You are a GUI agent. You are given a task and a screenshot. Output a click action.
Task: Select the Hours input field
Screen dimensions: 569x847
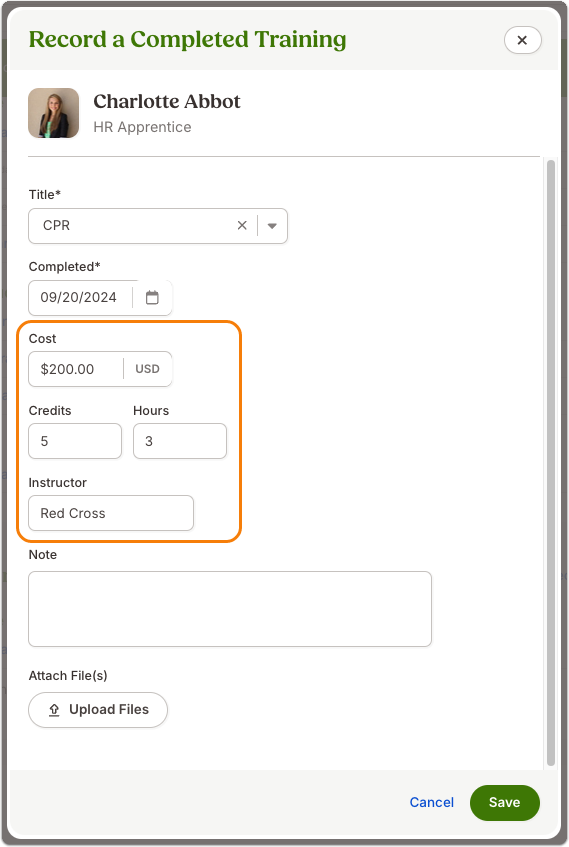180,441
